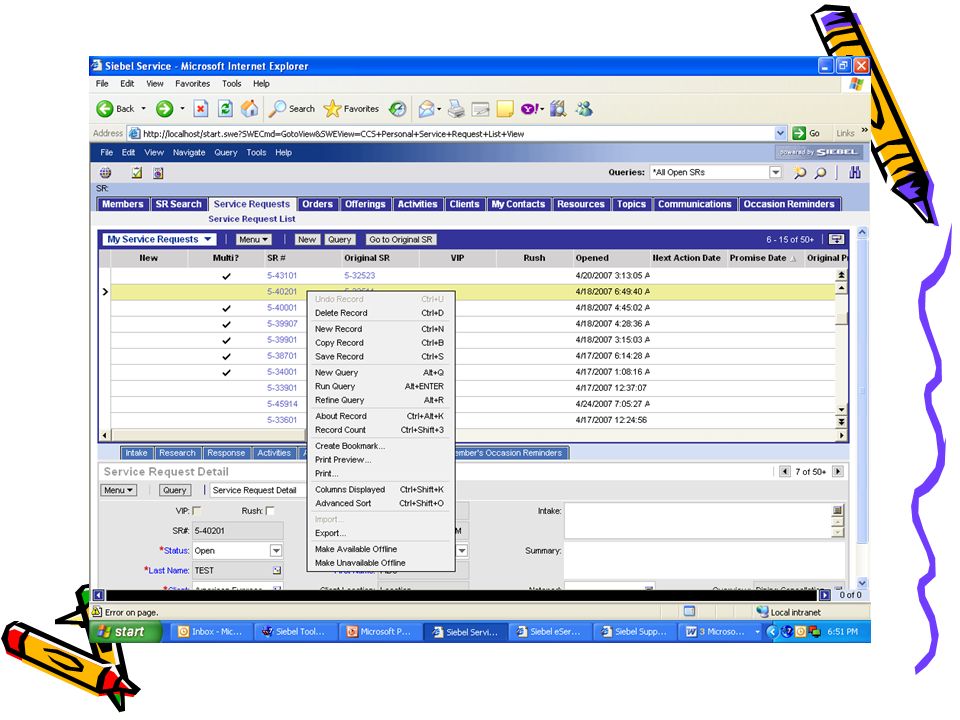The width and height of the screenshot is (960, 720).
Task: Click the page vertical scrollbar on right edge
Action: (x=862, y=407)
